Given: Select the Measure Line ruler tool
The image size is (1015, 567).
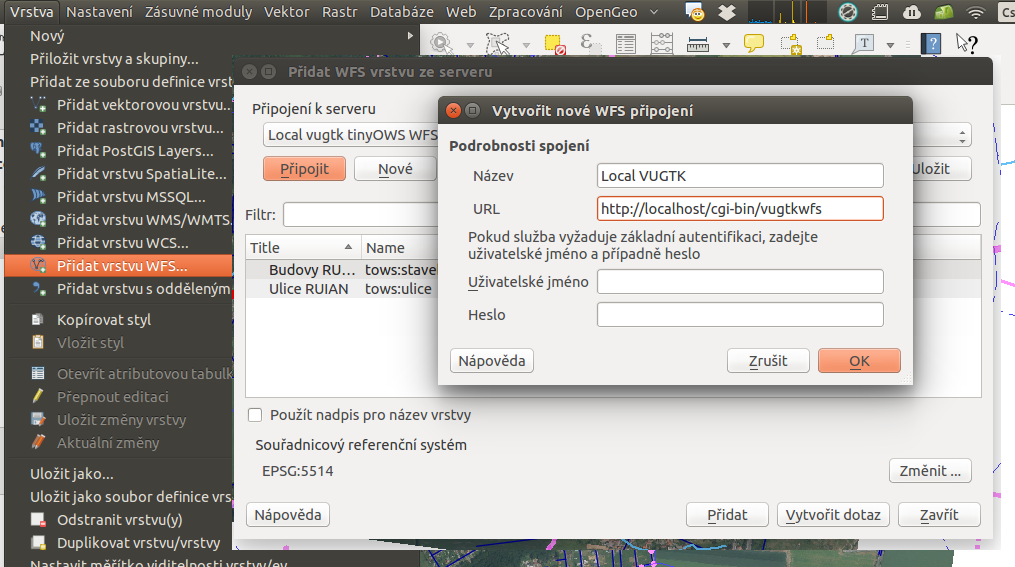Looking at the screenshot, I should click(x=698, y=44).
